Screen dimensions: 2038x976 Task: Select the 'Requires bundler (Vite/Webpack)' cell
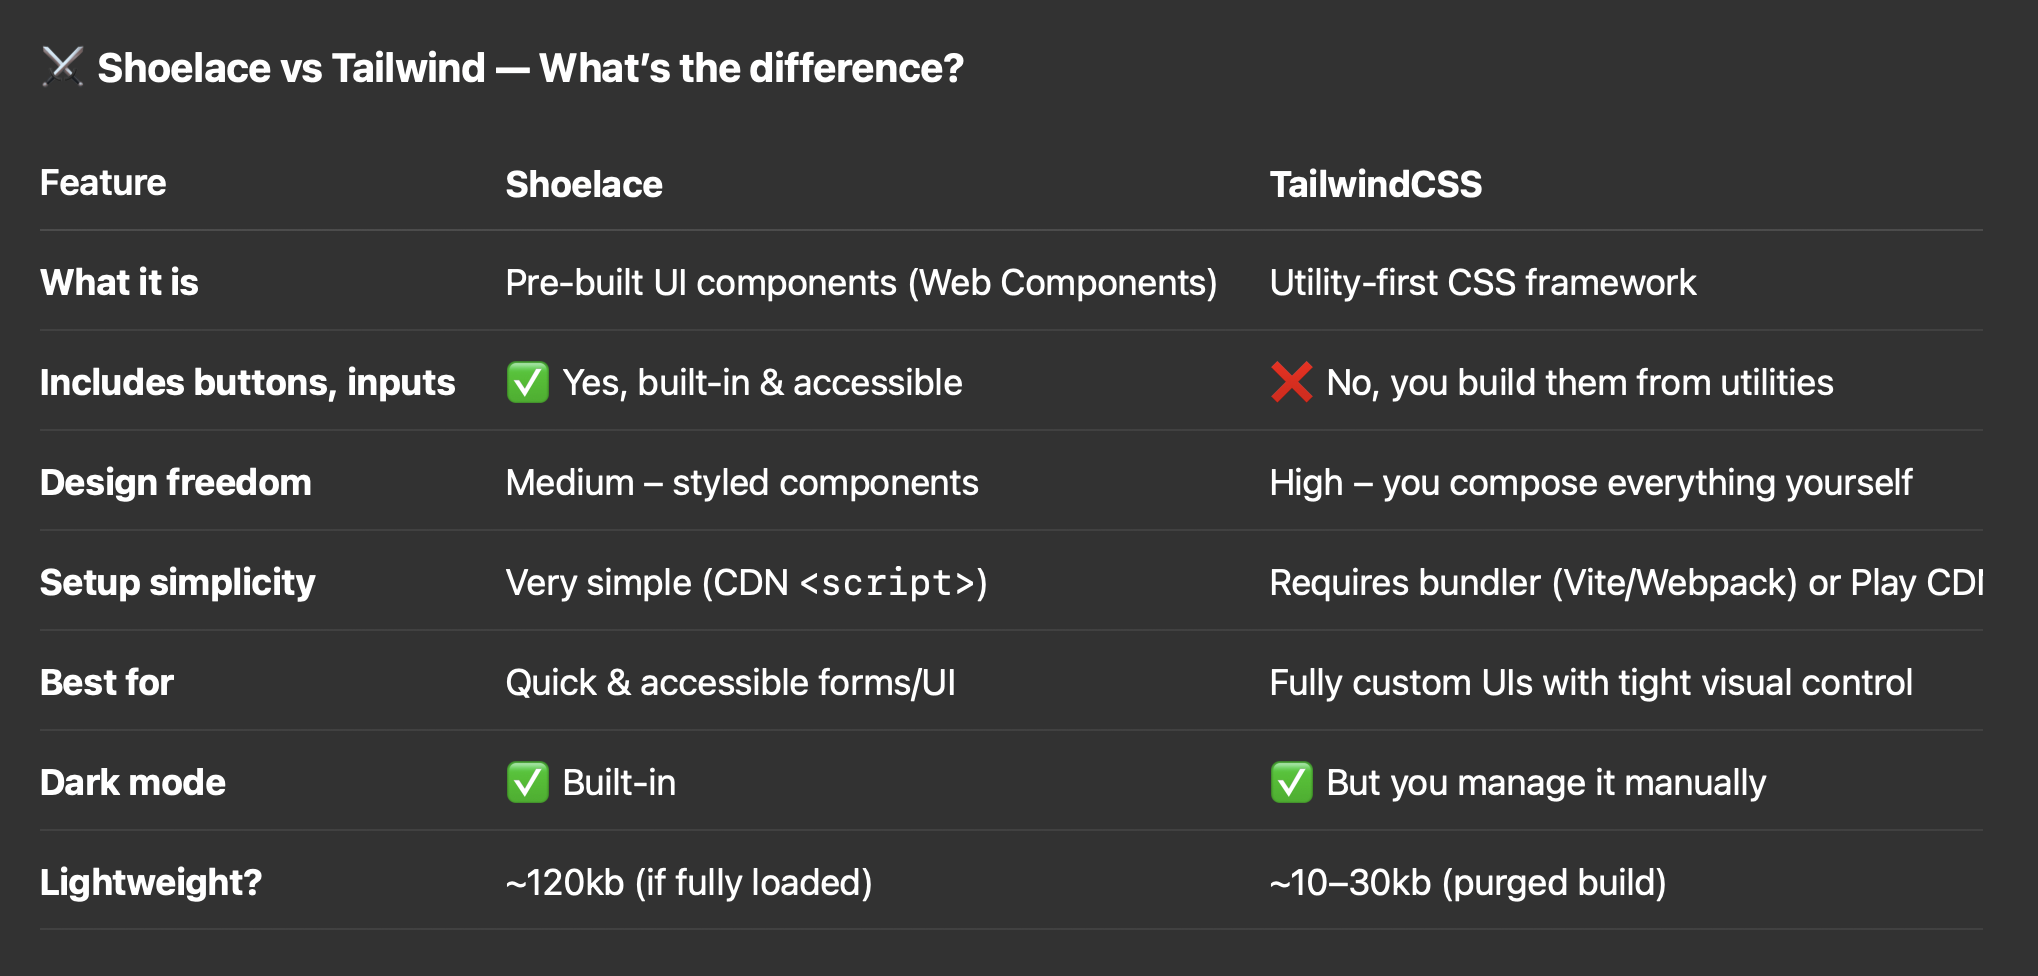(1627, 583)
